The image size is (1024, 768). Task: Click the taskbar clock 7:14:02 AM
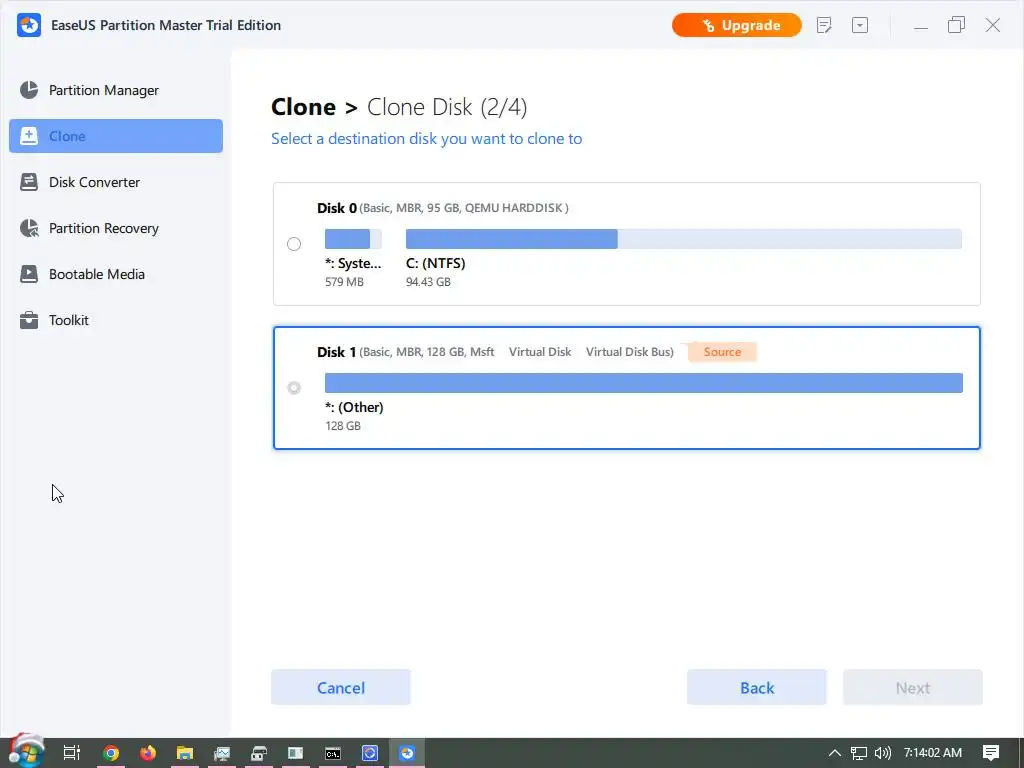click(933, 753)
